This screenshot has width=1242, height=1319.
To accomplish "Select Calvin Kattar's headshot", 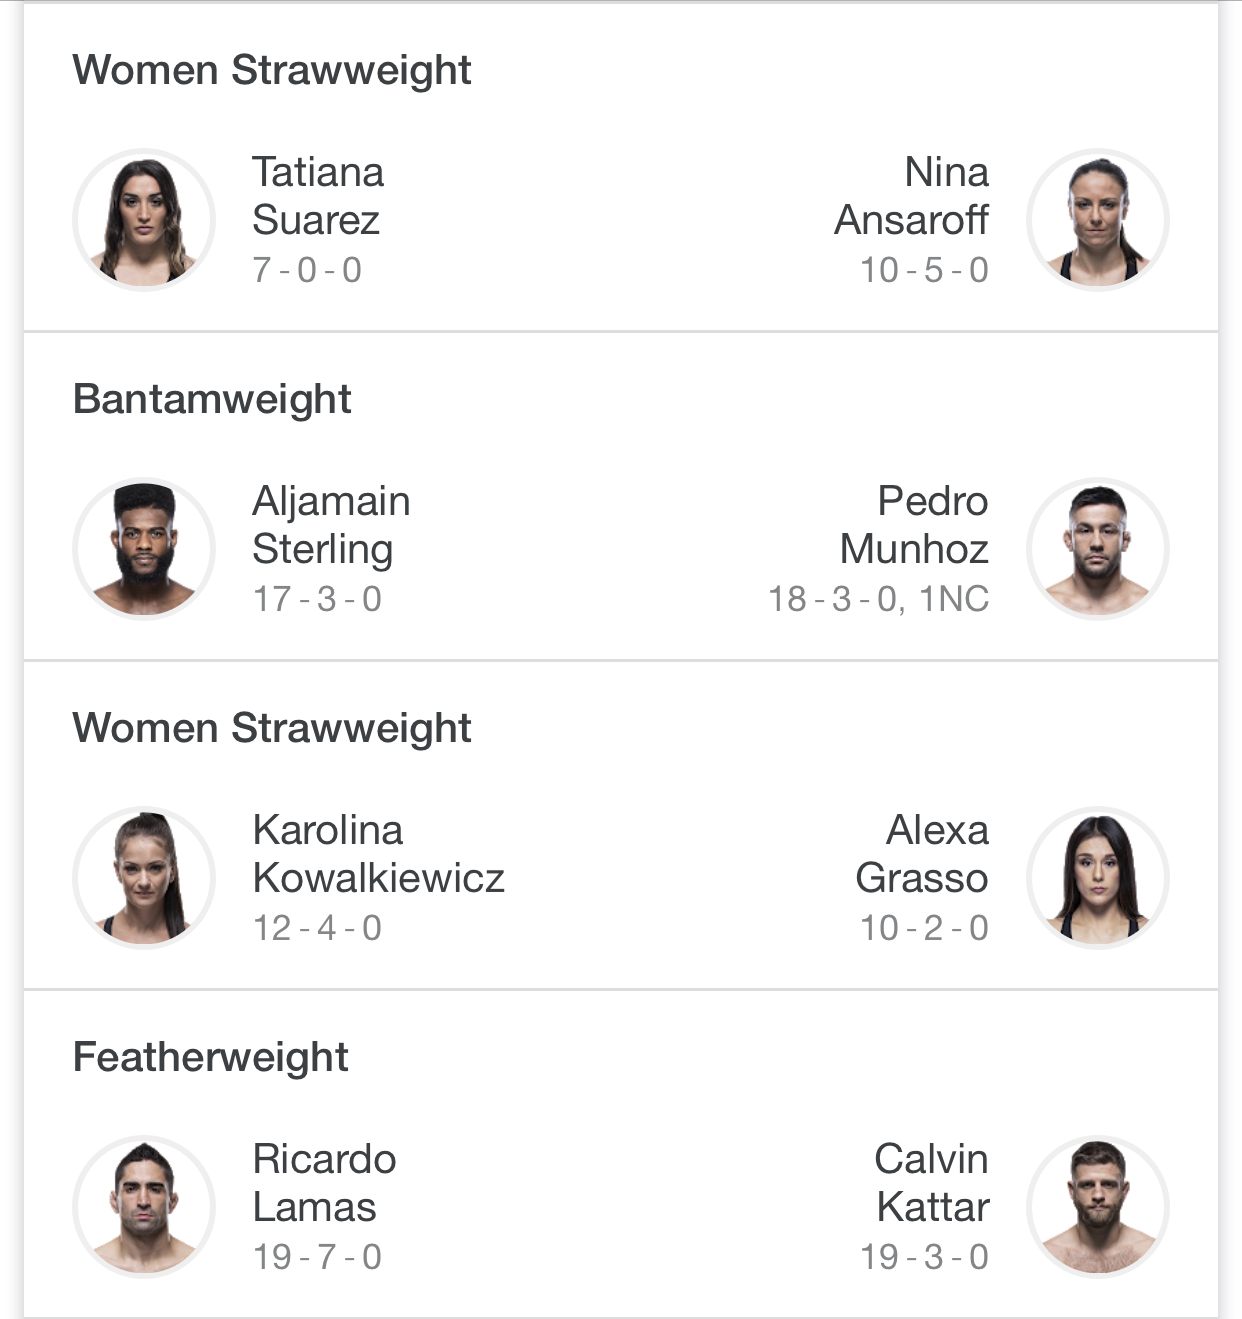I will [x=1097, y=1207].
